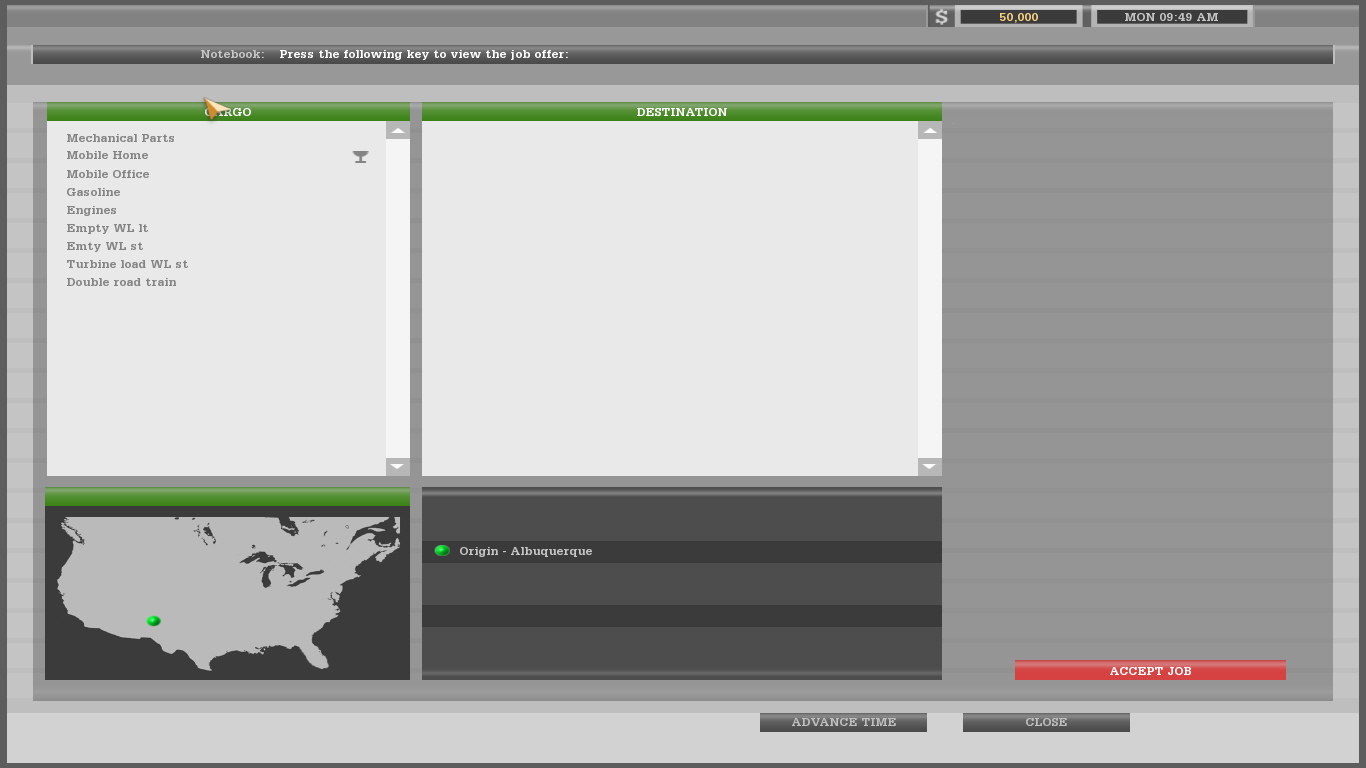The width and height of the screenshot is (1366, 768).
Task: Click the Cargo column header
Action: click(x=228, y=112)
